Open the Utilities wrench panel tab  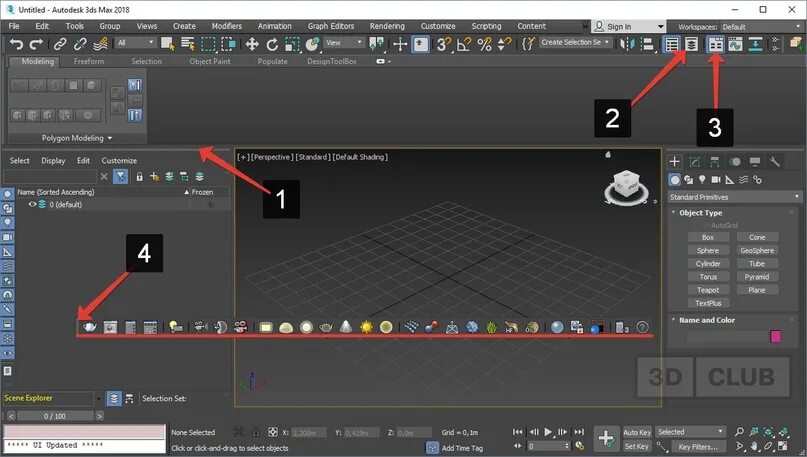775,162
